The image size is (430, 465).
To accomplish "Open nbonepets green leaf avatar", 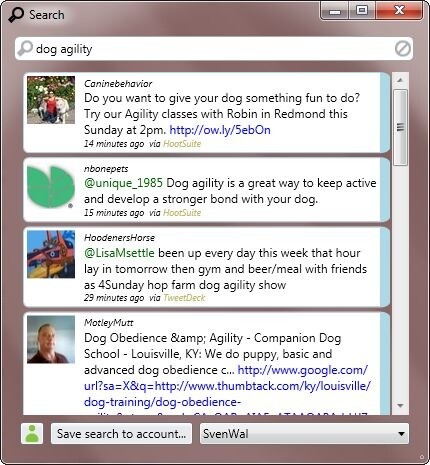I will (51, 187).
